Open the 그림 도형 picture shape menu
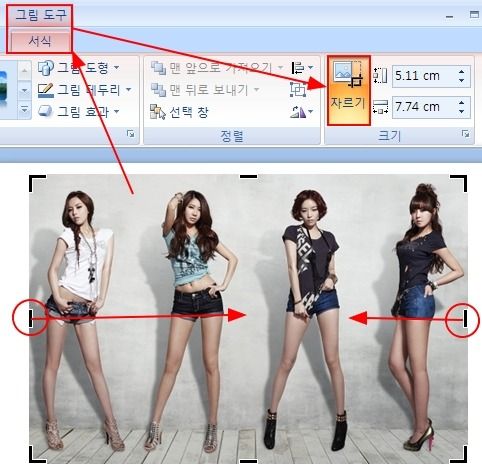 [79, 68]
